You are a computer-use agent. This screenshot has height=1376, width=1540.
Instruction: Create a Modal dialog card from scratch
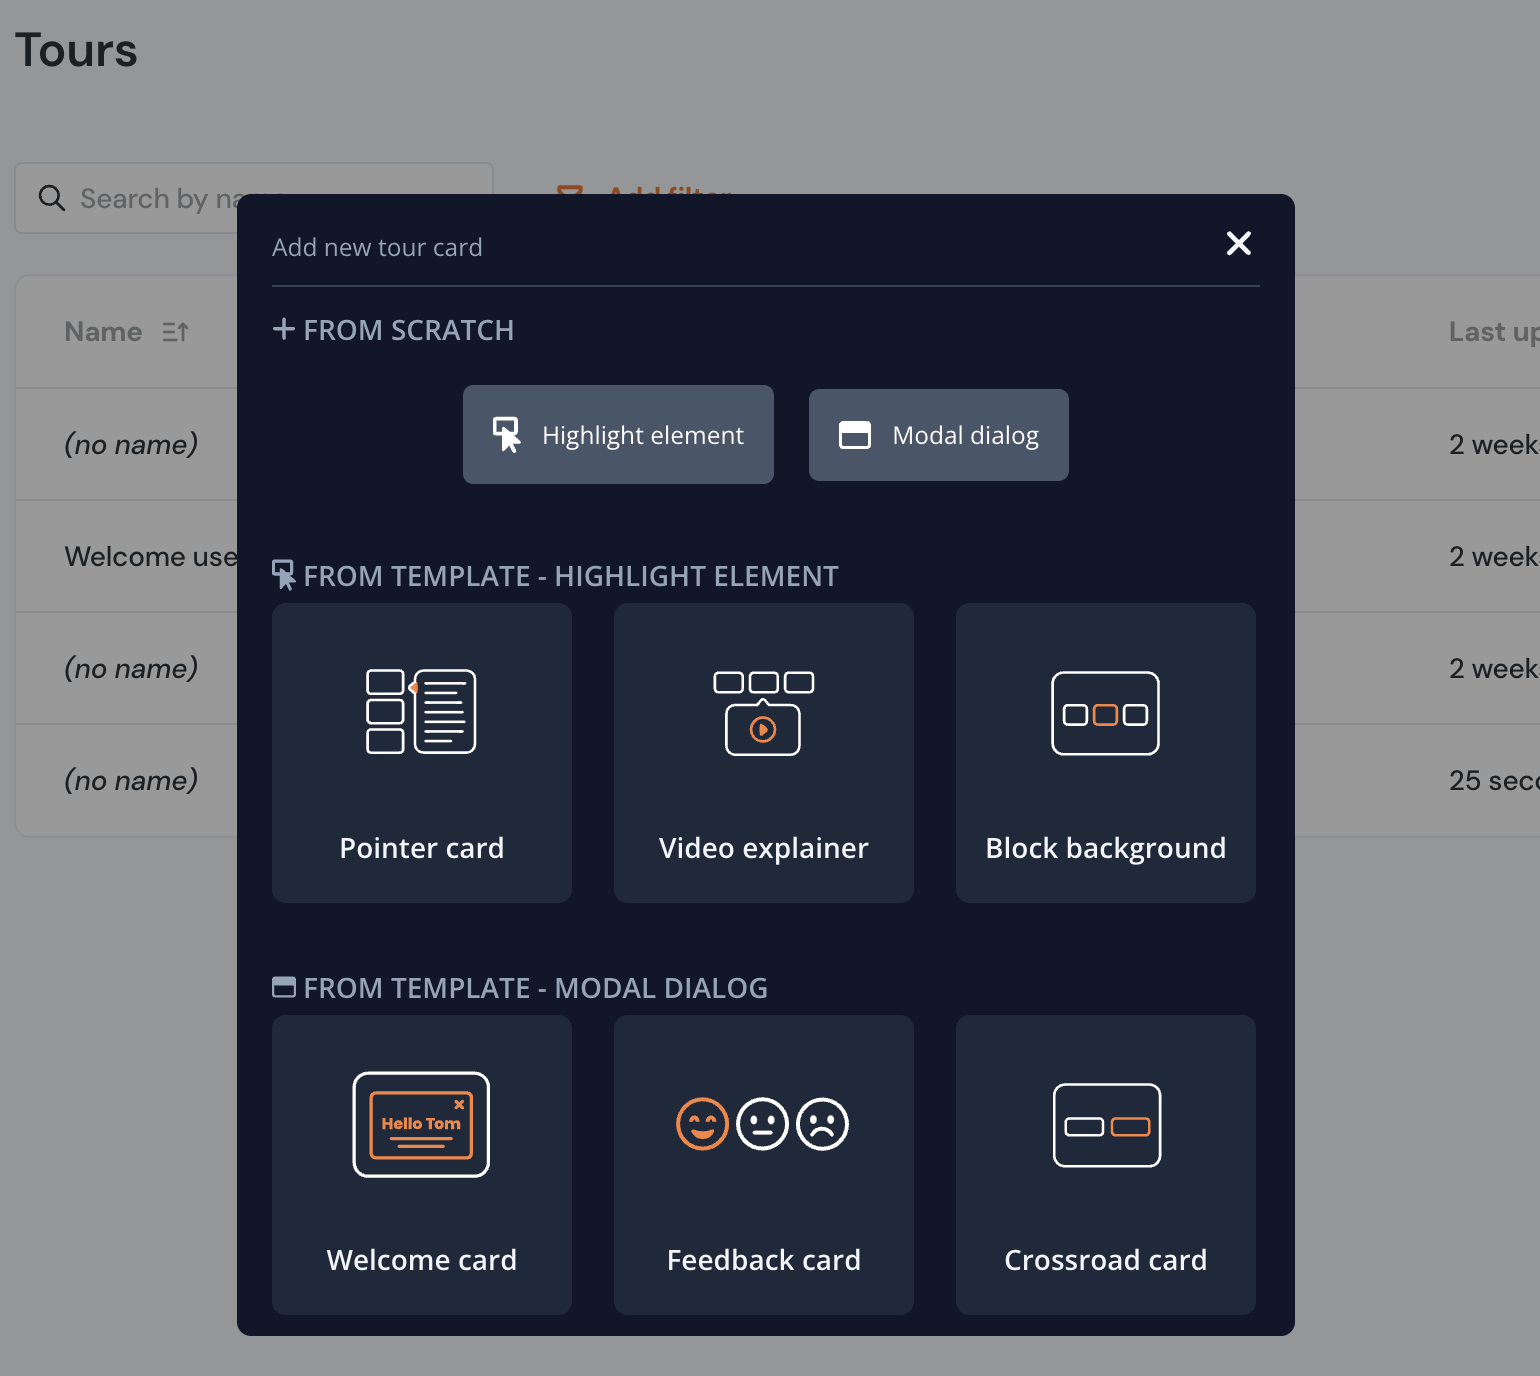coord(938,435)
